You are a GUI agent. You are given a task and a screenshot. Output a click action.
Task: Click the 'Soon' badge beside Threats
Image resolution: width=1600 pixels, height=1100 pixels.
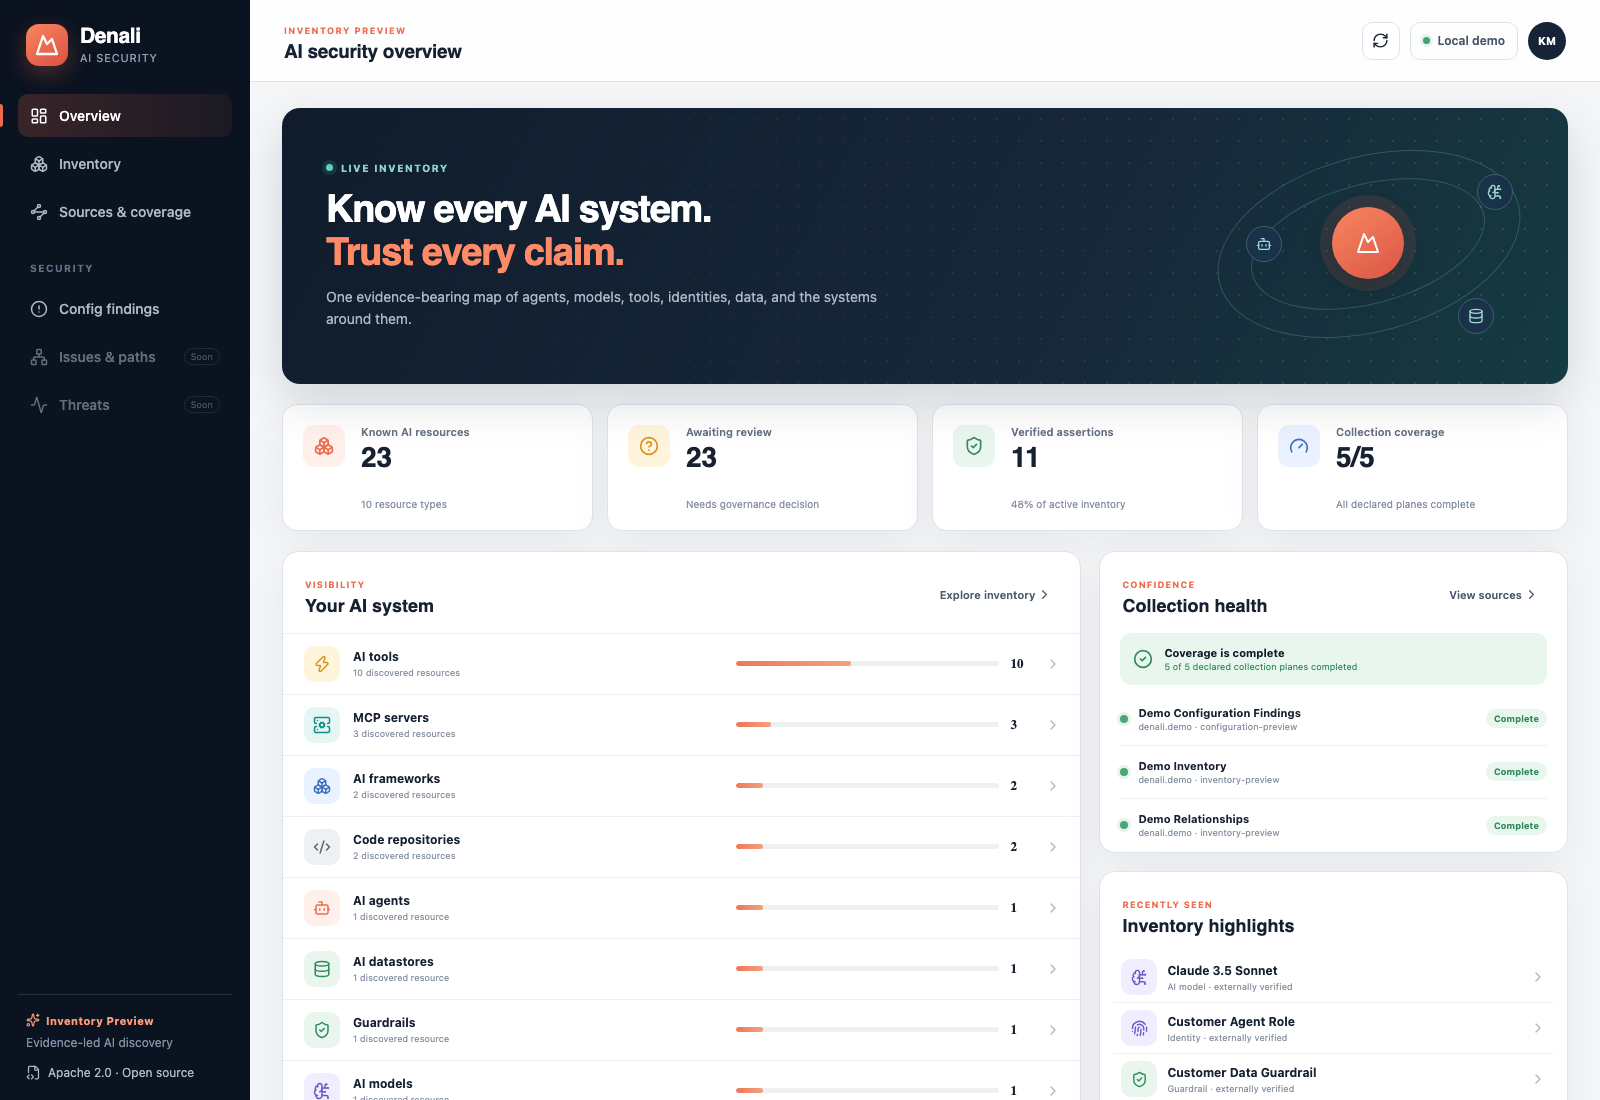202,405
